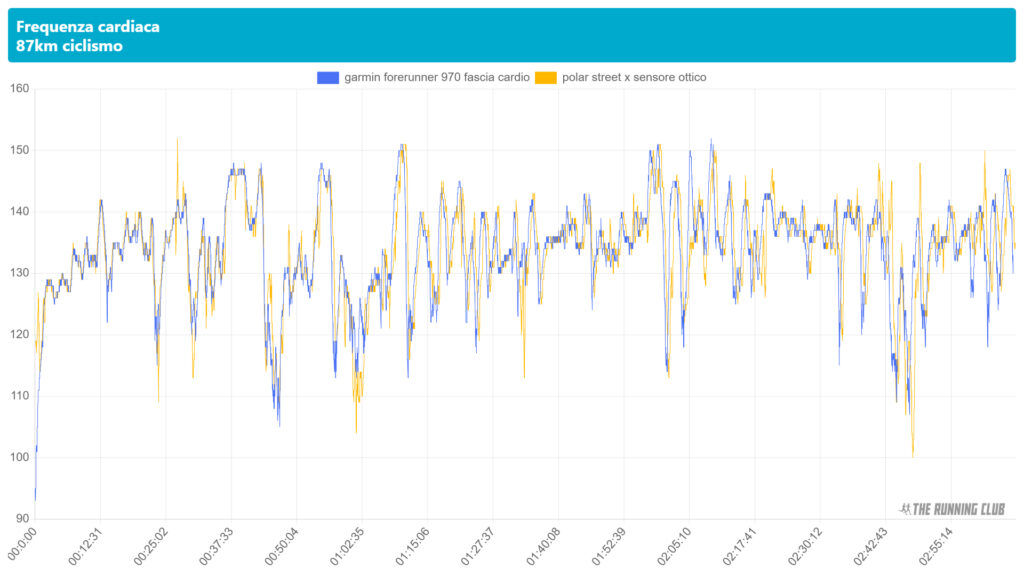Click the 02:17:41 time axis label
Screen dimensions: 1024x576
tap(739, 546)
